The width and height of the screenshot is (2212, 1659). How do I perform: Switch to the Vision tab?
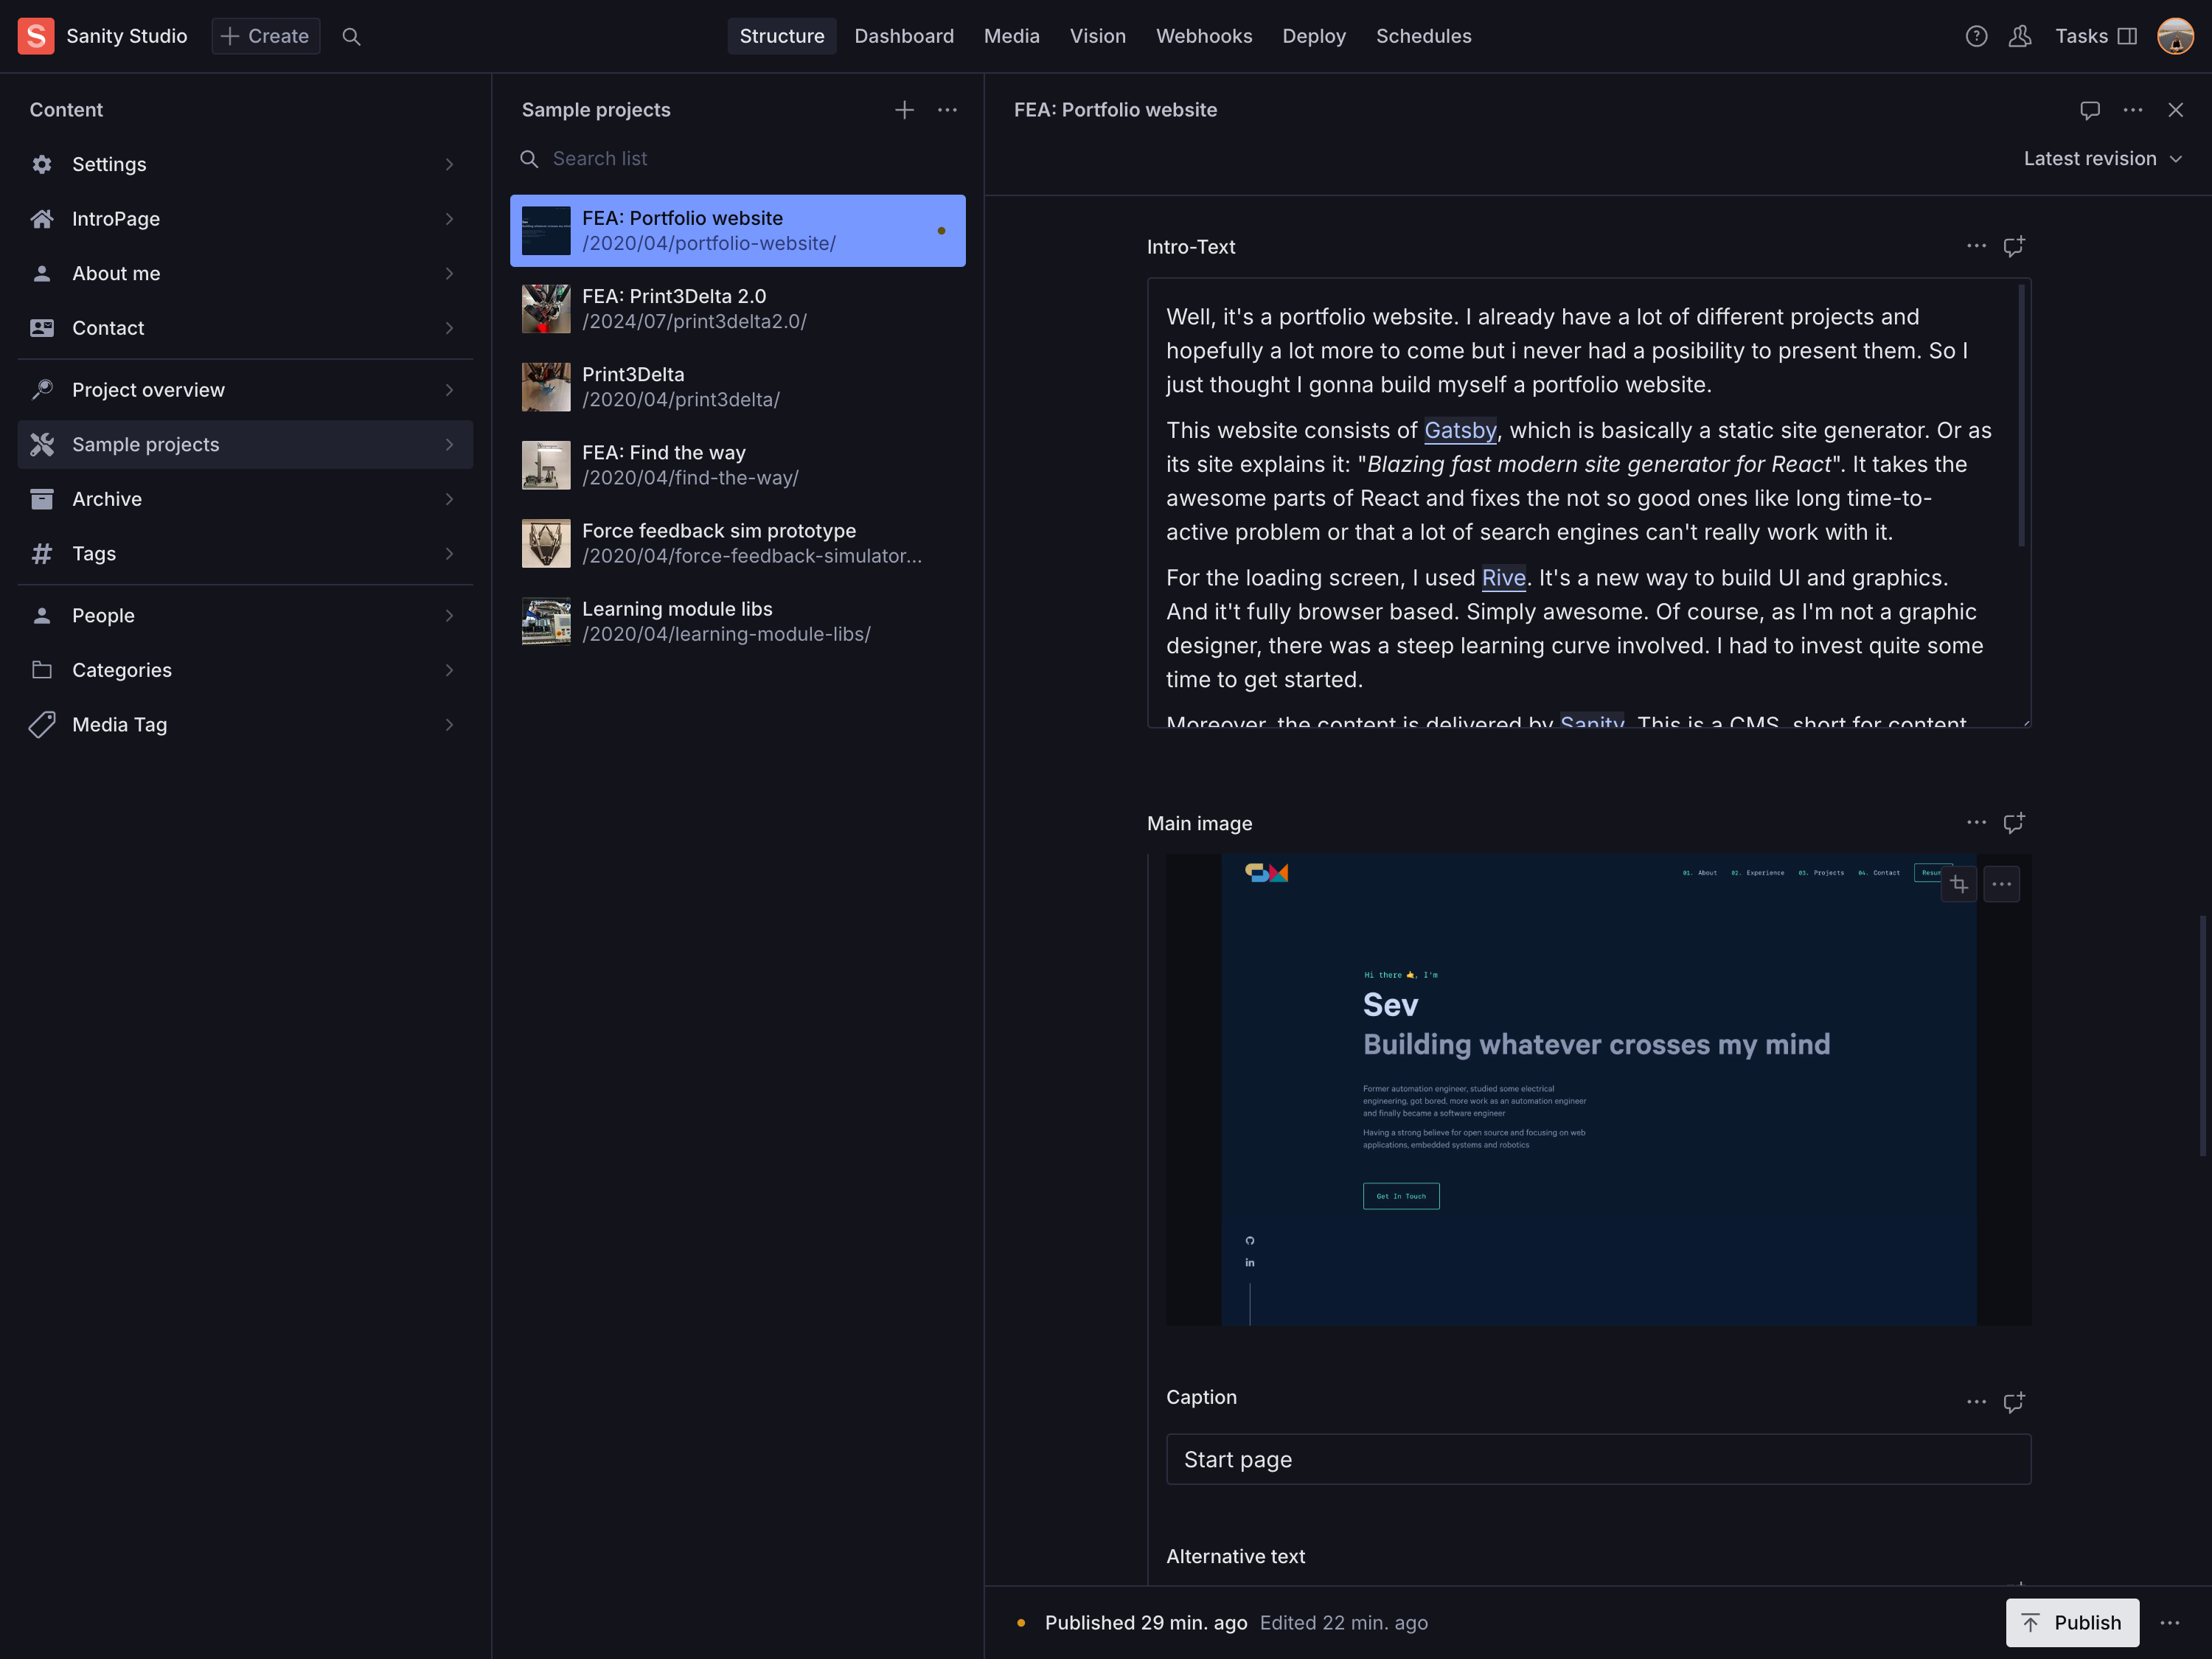pyautogui.click(x=1097, y=36)
